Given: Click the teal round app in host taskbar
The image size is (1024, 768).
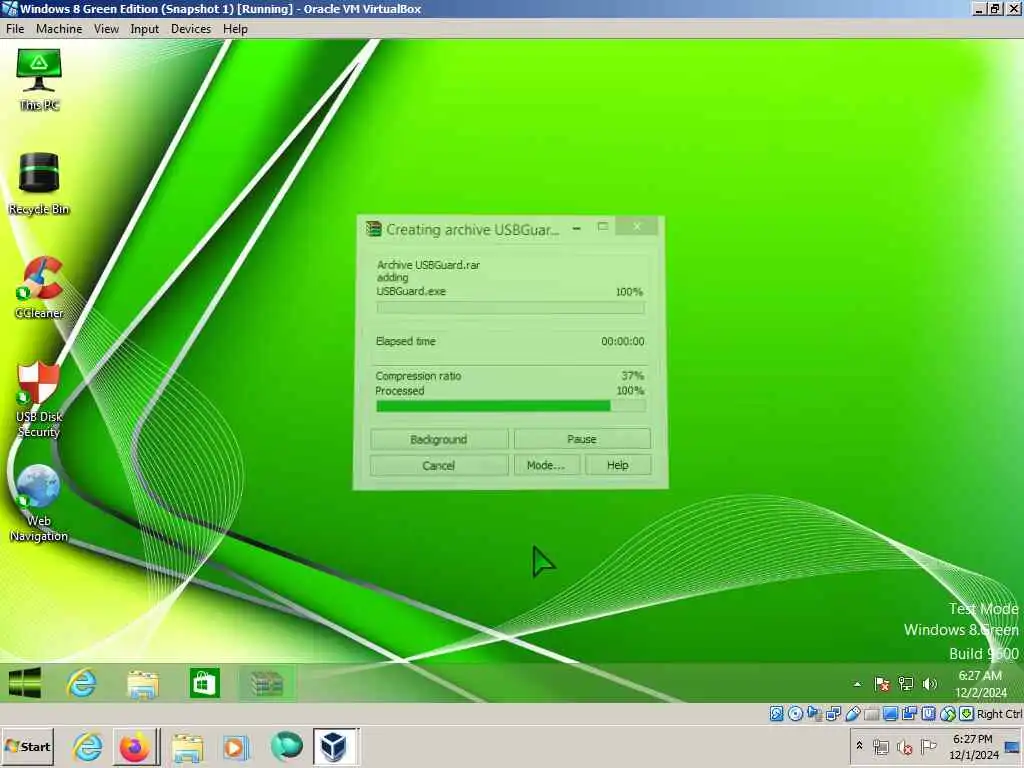Looking at the screenshot, I should coord(286,746).
